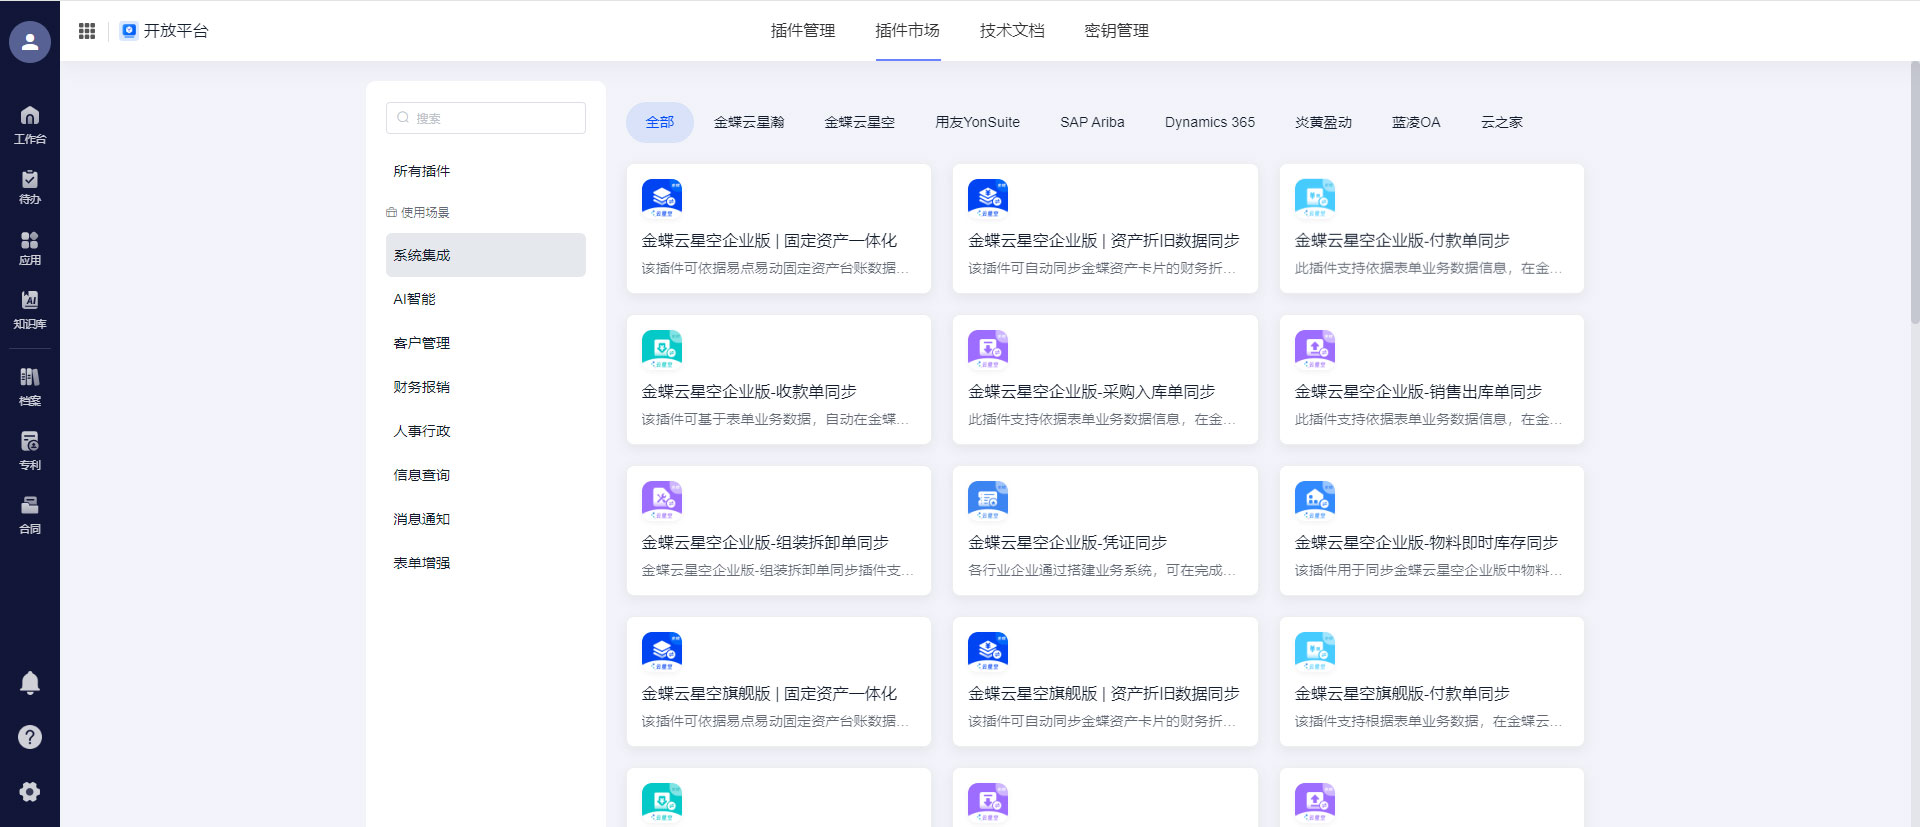Open the app grid launcher icon
This screenshot has height=827, width=1920.
pyautogui.click(x=87, y=31)
